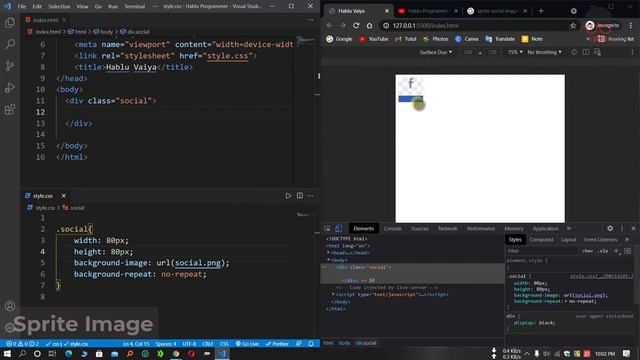
Task: Click the Incognito profile indicator
Action: (x=603, y=26)
